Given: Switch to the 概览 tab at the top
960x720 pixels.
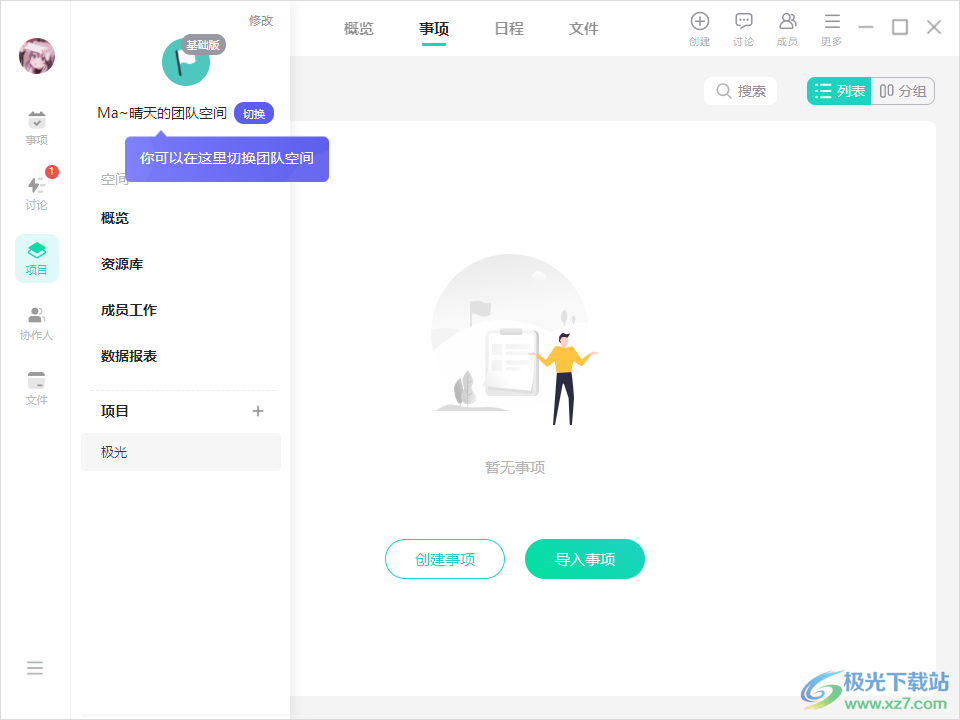Looking at the screenshot, I should pyautogui.click(x=358, y=28).
